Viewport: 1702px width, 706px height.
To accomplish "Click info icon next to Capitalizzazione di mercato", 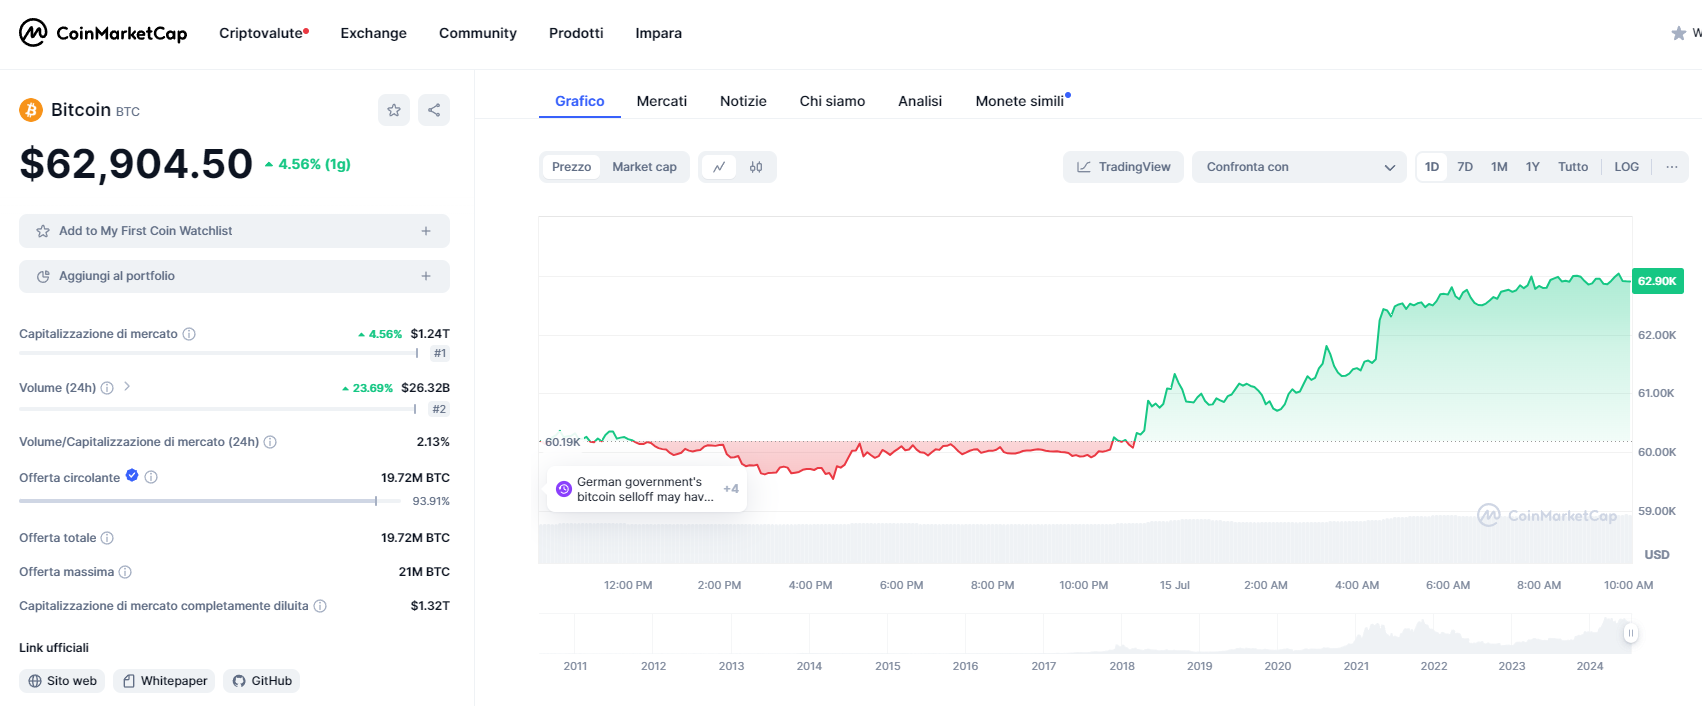I will tap(189, 334).
